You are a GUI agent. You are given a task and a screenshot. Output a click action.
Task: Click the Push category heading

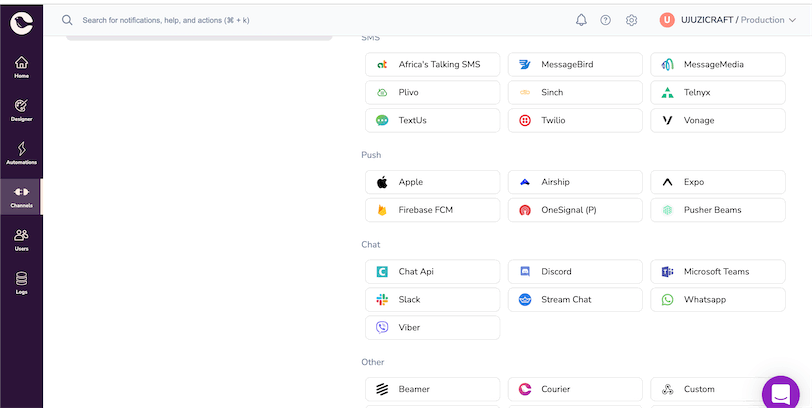[371, 155]
